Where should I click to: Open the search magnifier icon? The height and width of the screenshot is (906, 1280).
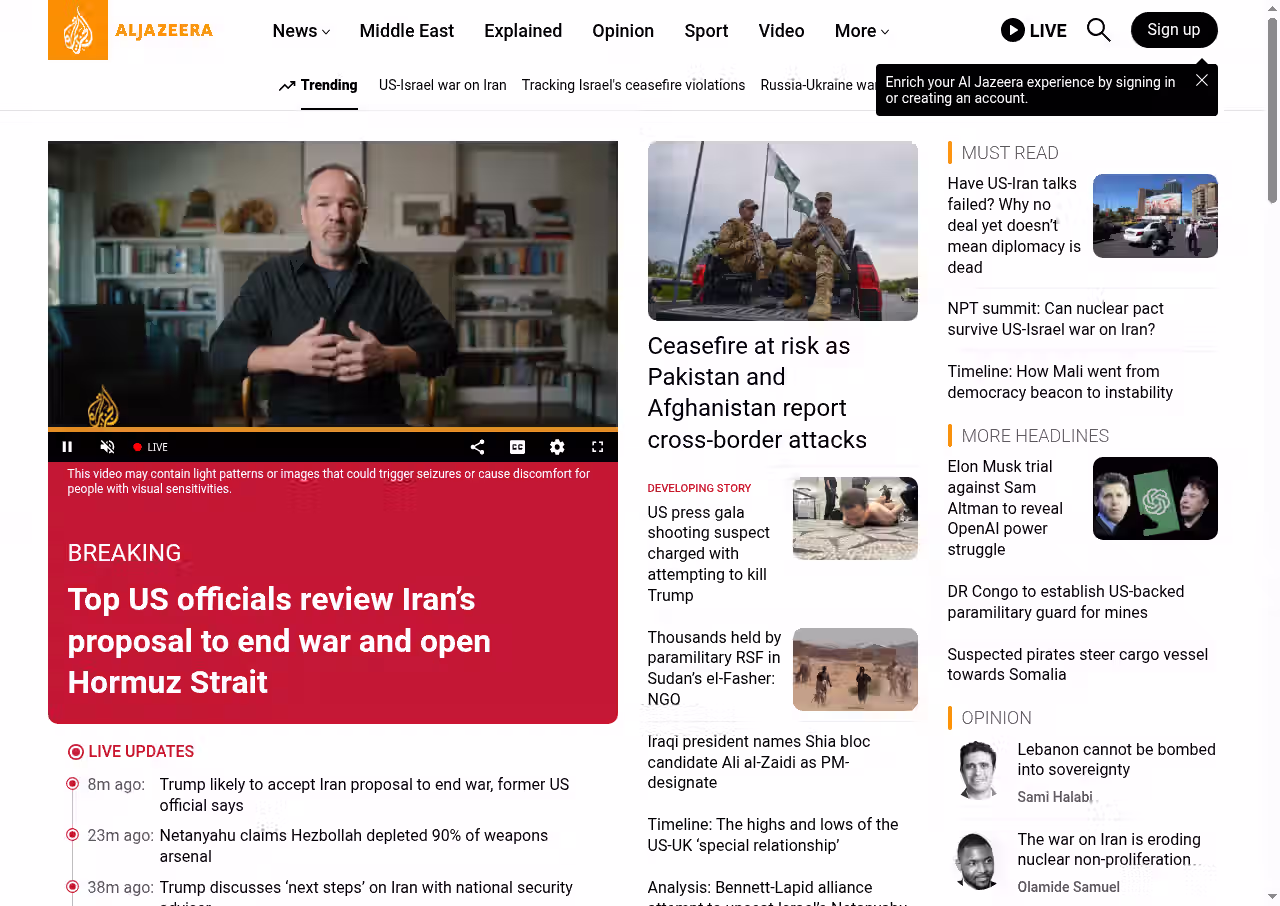coord(1098,30)
